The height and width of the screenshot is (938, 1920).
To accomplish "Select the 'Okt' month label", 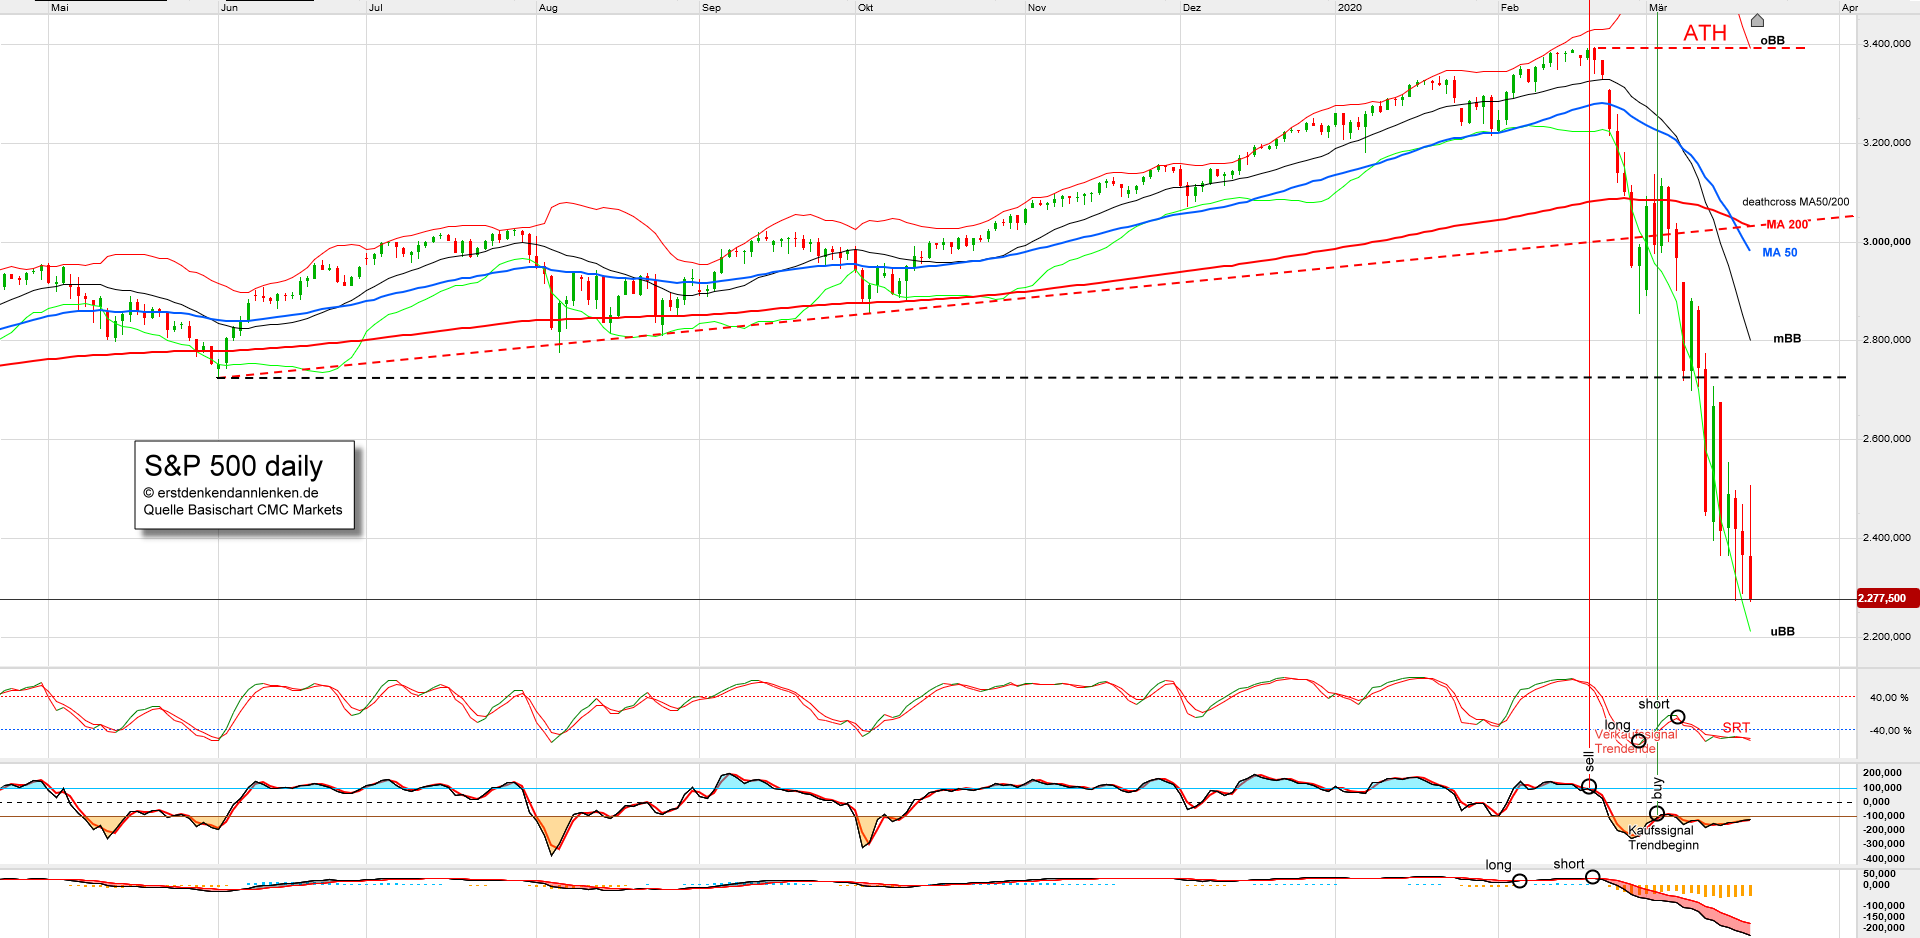I will coord(866,8).
